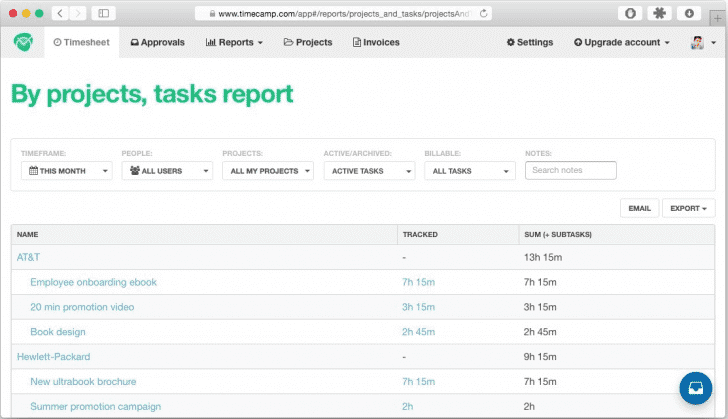728x419 pixels.
Task: Open the All Users people dropdown
Action: [167, 171]
